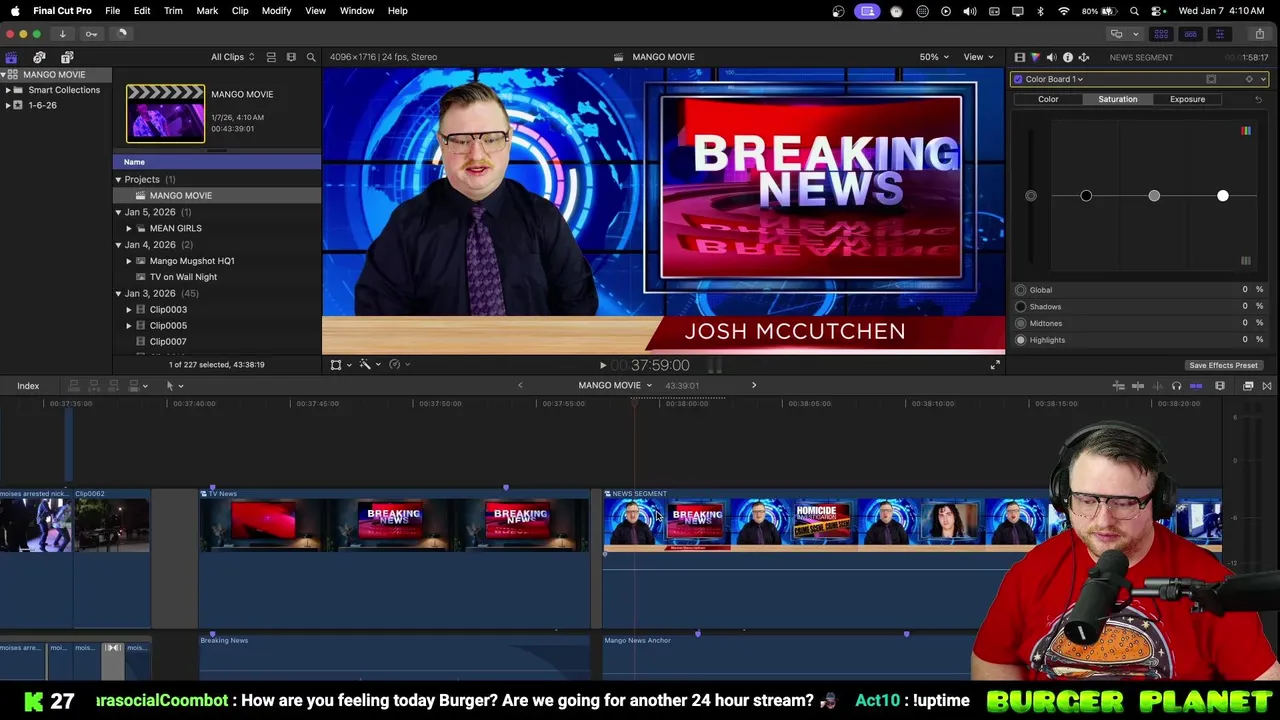Search the browser with magnifier icon
The image size is (1280, 720).
[x=311, y=57]
